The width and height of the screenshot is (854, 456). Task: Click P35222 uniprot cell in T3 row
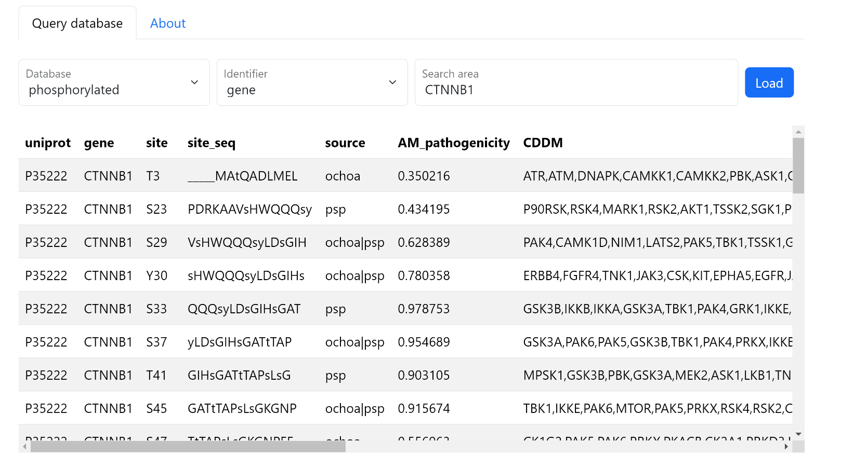pos(46,176)
